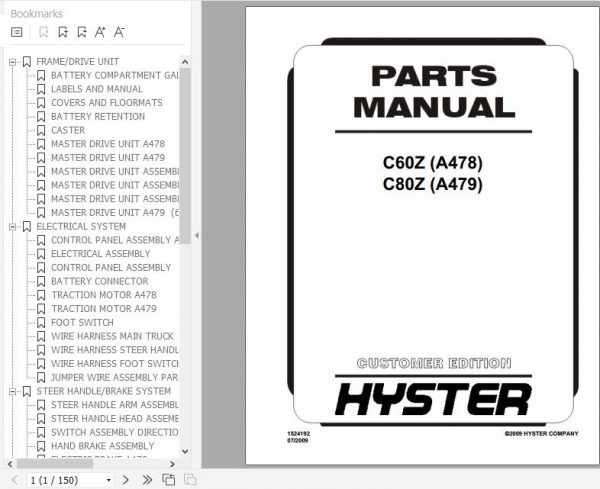600x489 pixels.
Task: Select the BATTERY RETENTION bookmark
Action: pyautogui.click(x=98, y=117)
